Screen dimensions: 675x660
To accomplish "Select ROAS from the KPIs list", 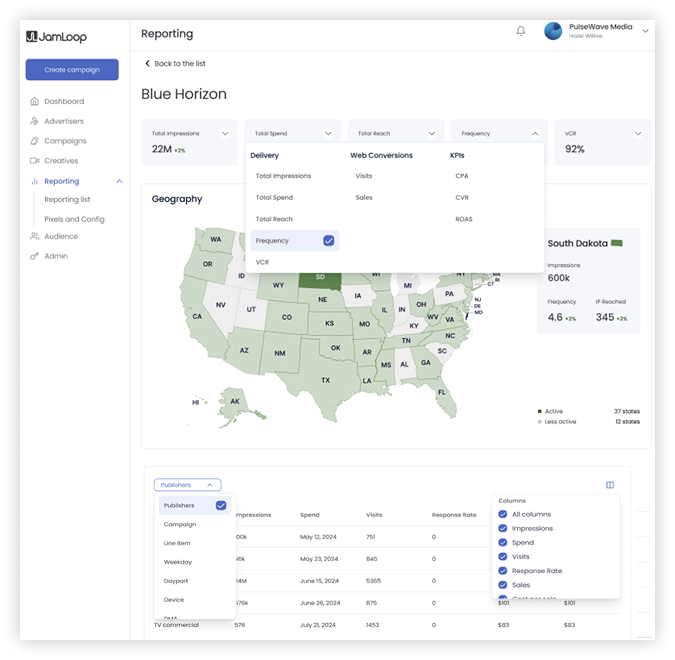I will pyautogui.click(x=464, y=219).
